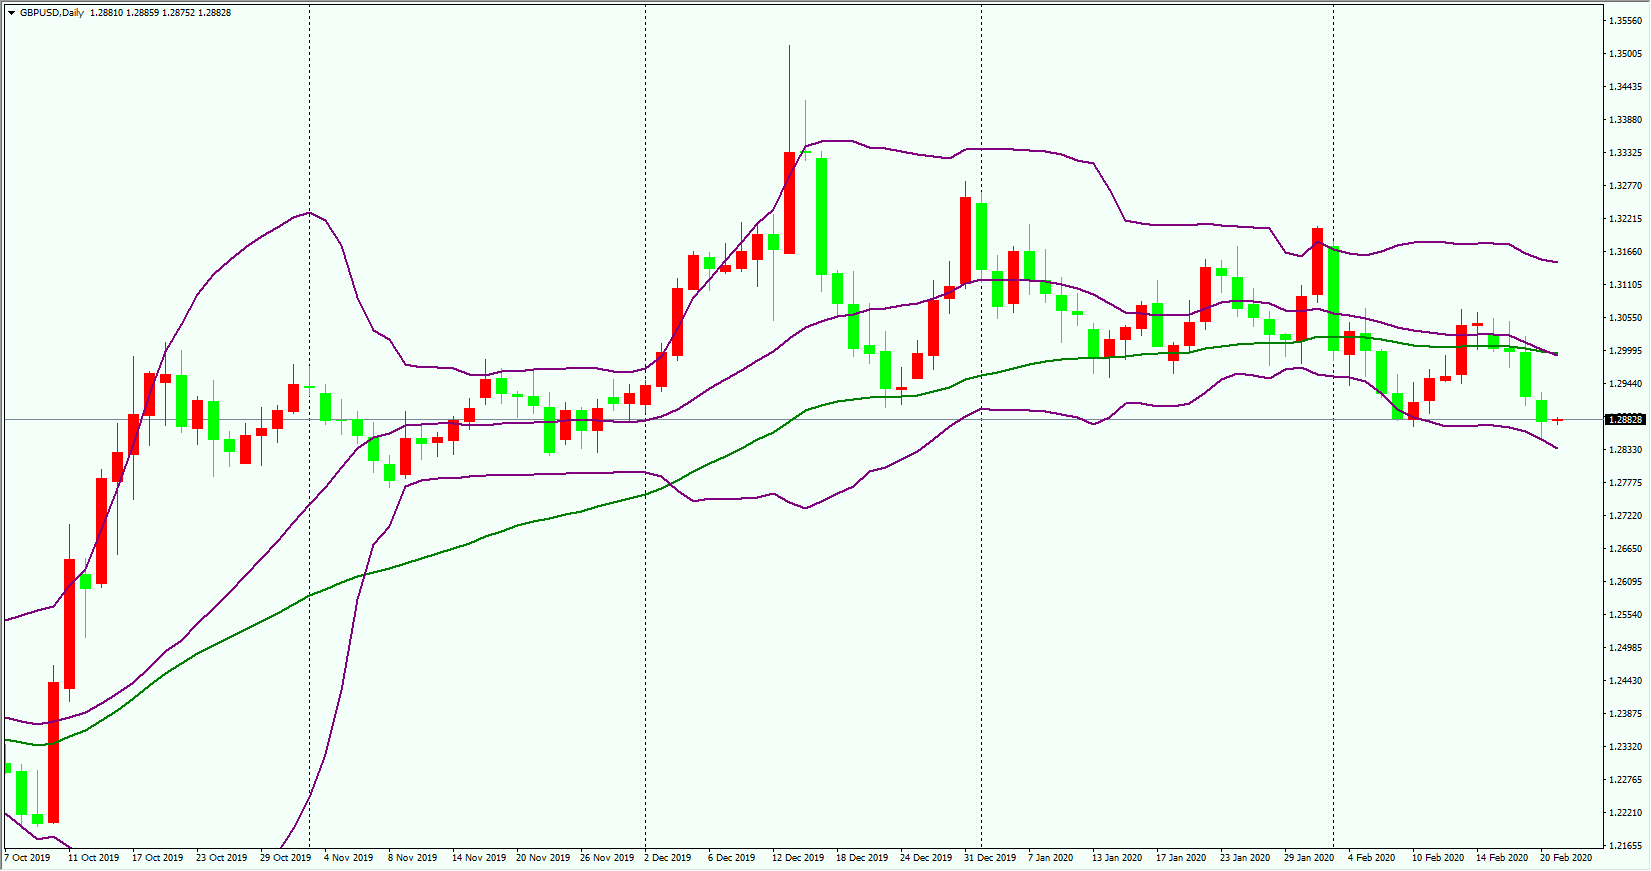Click the 1.31105 price axis label
The height and width of the screenshot is (871, 1651).
[1625, 284]
